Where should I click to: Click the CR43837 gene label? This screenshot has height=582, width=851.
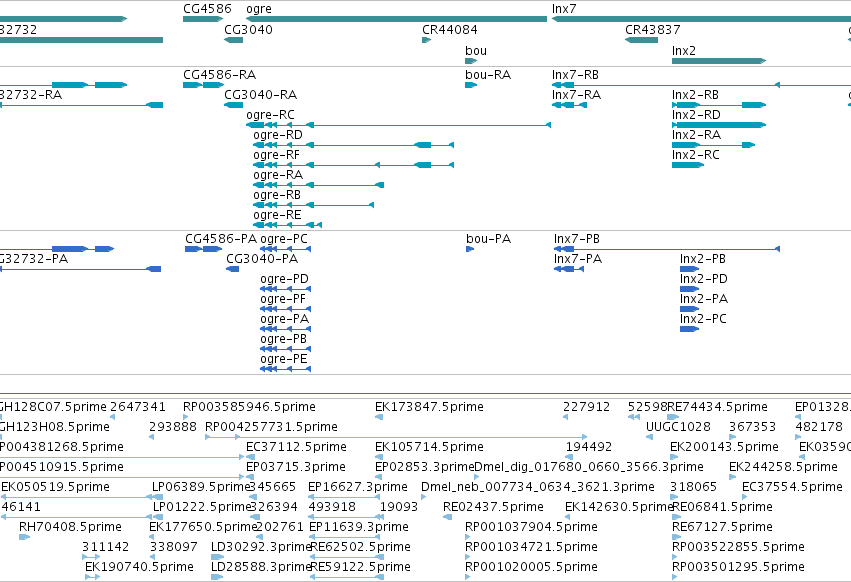click(x=653, y=30)
